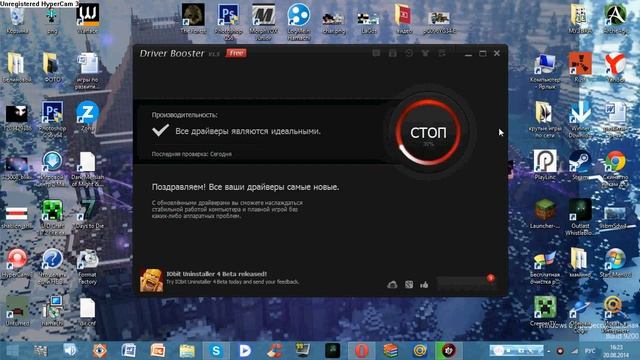The width and height of the screenshot is (640, 360).
Task: Select the Photoshop CS6 x64 desktop shortcut
Action: 52,119
